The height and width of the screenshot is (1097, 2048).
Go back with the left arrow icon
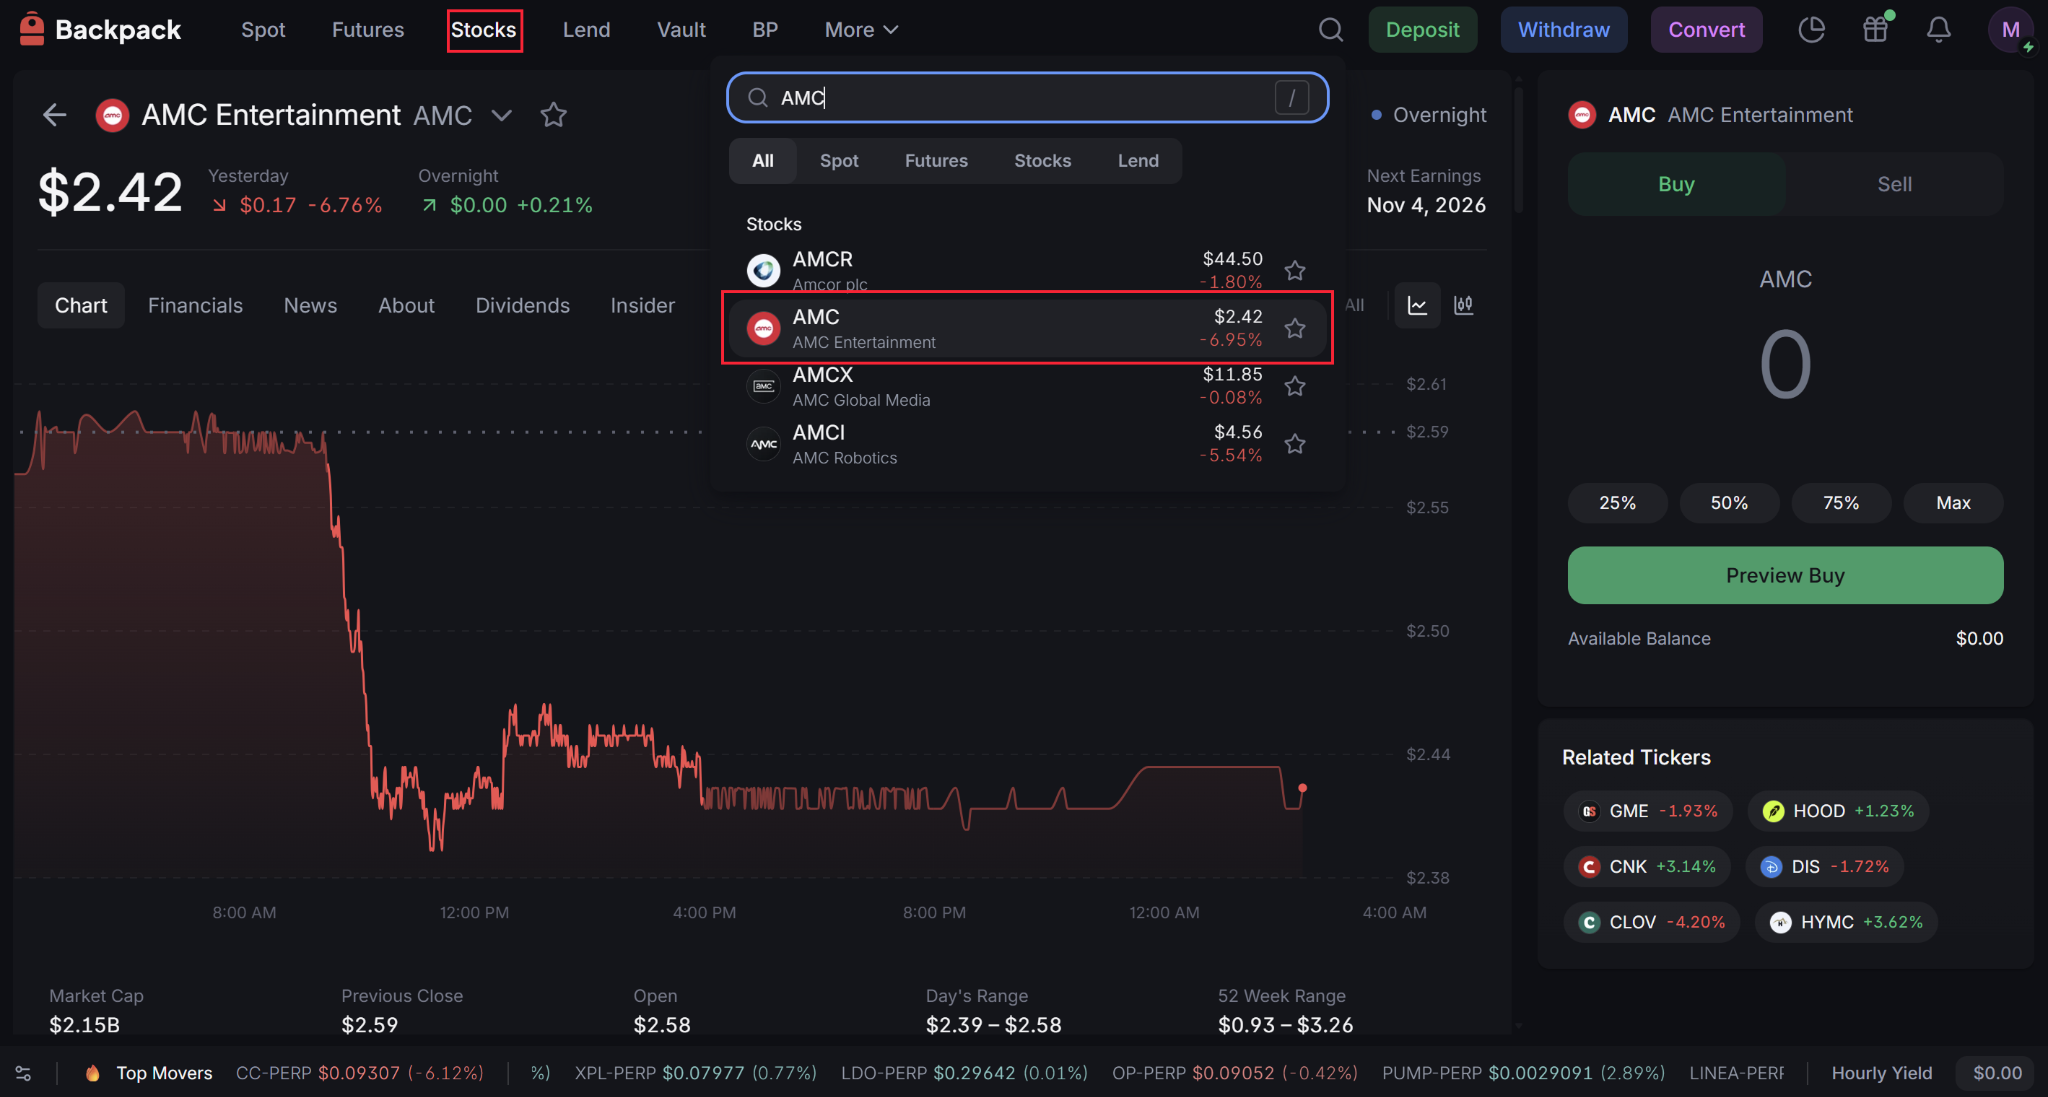pyautogui.click(x=55, y=115)
